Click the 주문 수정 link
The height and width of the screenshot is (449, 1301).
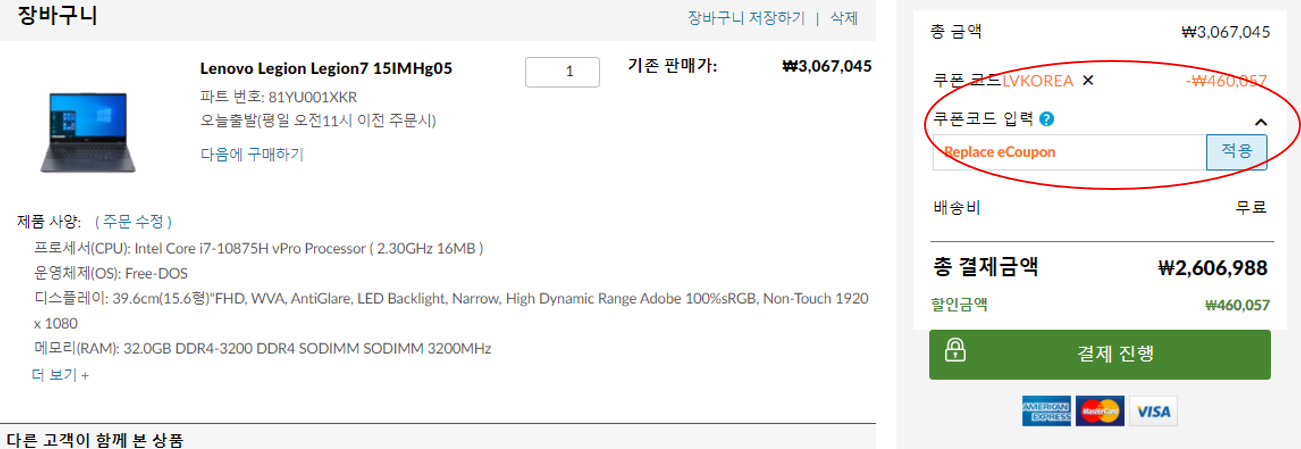(134, 221)
